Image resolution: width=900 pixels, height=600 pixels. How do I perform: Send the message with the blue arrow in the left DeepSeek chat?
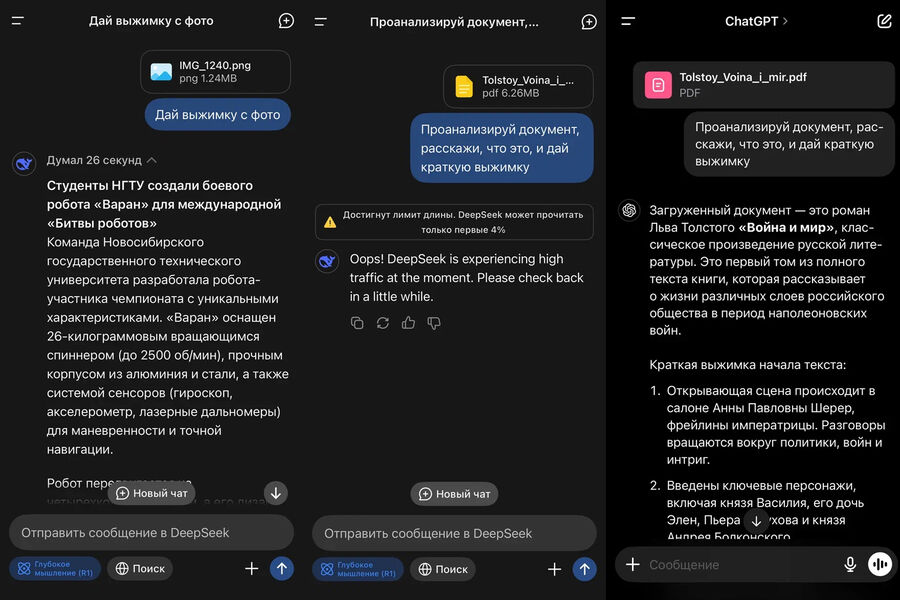[282, 568]
